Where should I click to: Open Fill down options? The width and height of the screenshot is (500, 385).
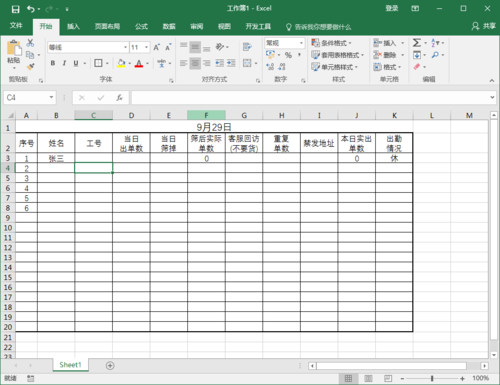click(x=417, y=55)
